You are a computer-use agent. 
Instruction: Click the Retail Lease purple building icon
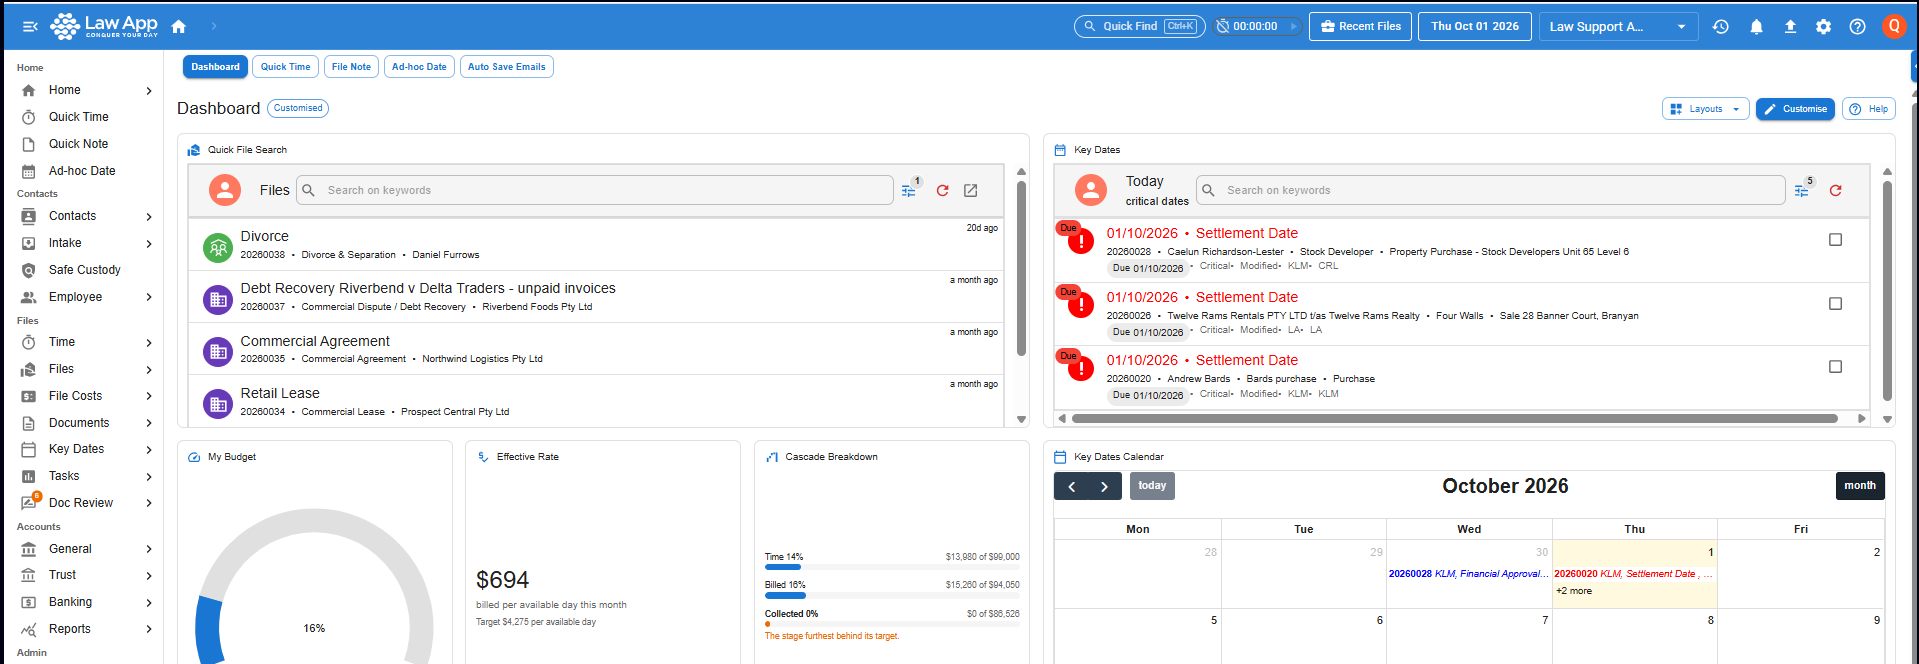(x=218, y=403)
